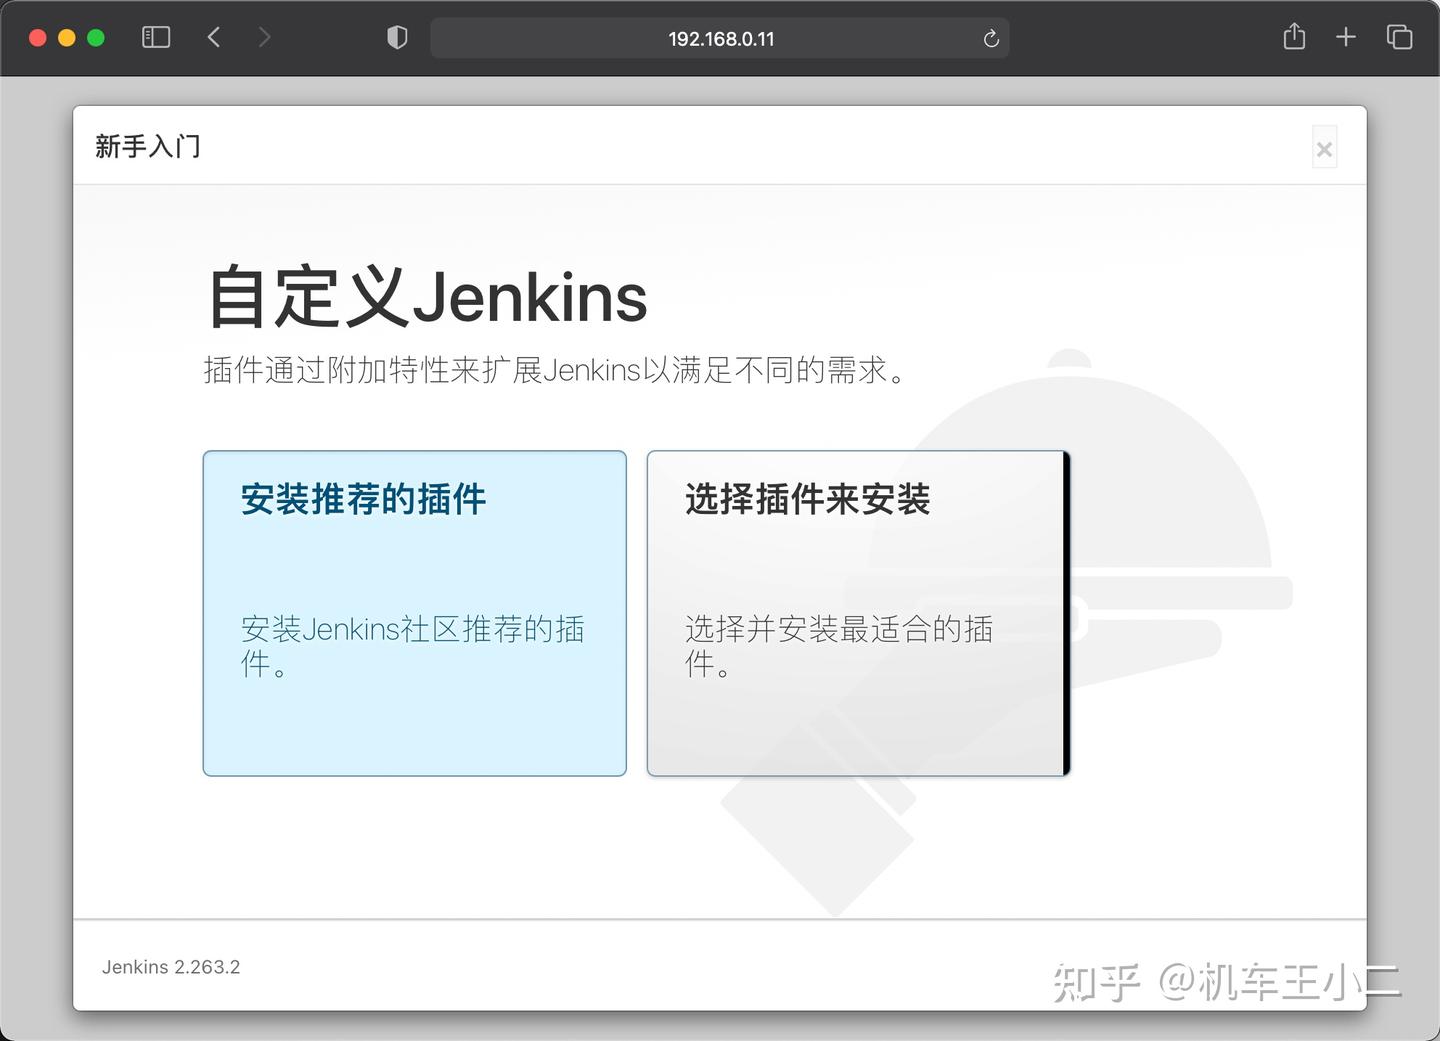This screenshot has height=1041, width=1440.
Task: Close the 新手入门 setup dialog
Action: 1324,147
